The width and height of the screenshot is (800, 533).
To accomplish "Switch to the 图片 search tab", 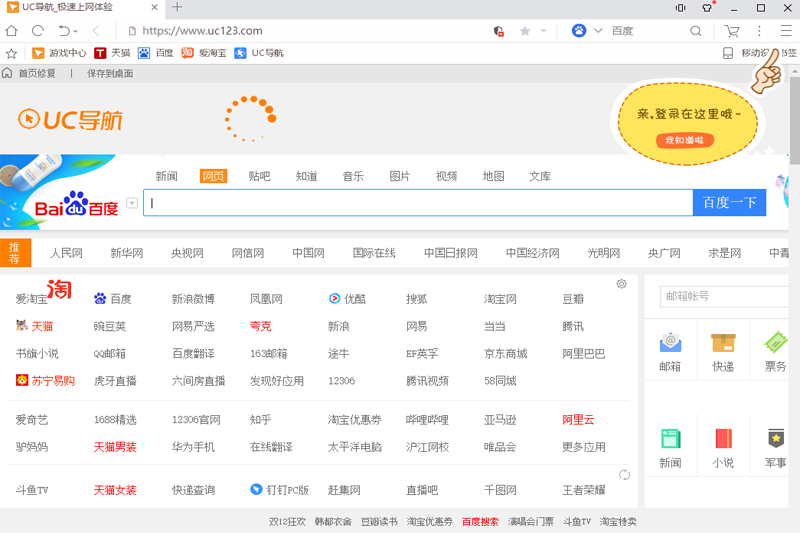I will [400, 176].
